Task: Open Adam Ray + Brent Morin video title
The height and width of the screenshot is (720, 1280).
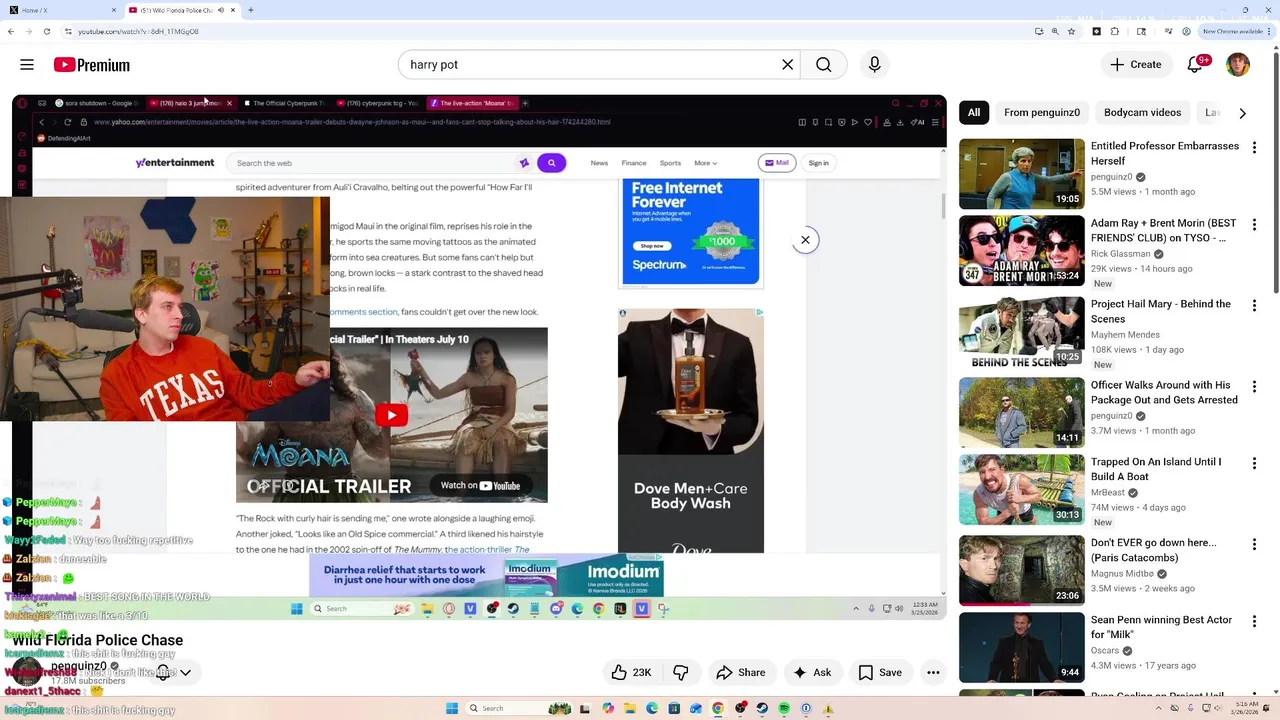Action: (x=1163, y=231)
